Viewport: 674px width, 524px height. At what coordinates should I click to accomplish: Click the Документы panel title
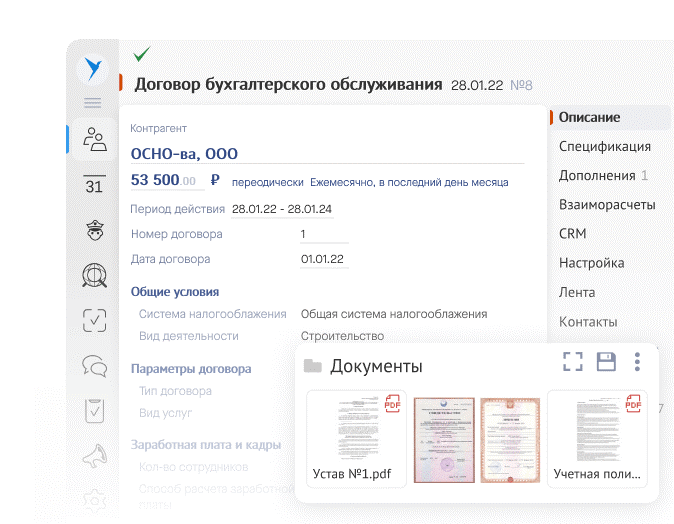coord(377,366)
